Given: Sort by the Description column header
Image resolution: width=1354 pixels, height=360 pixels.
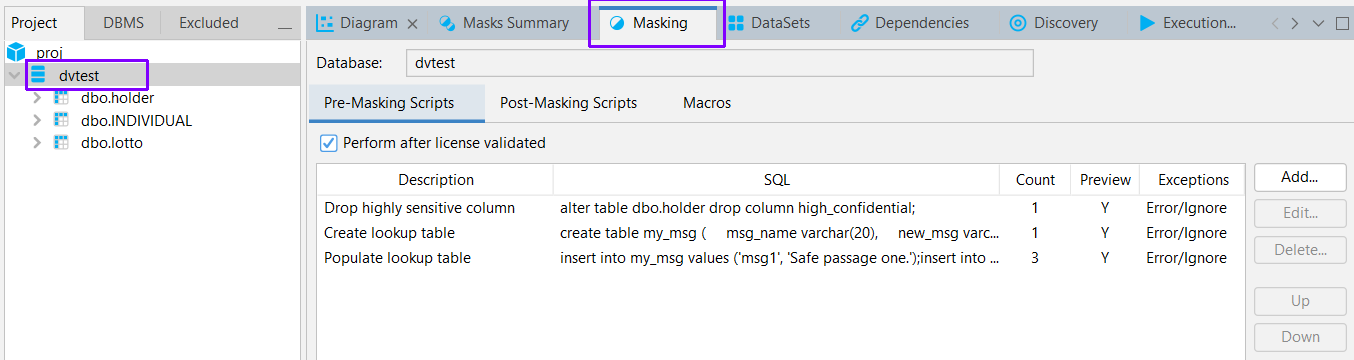Looking at the screenshot, I should pyautogui.click(x=436, y=180).
